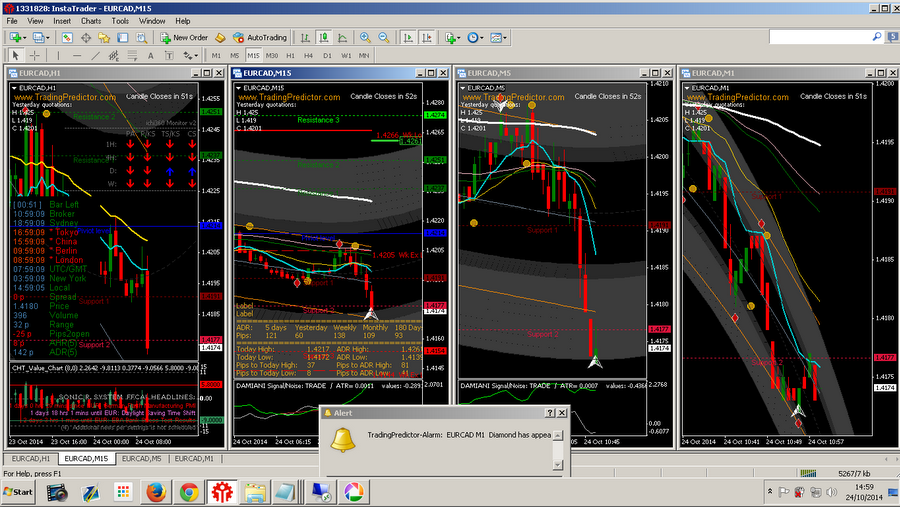Switch chart to bar chart
This screenshot has height=507, width=900.
pyautogui.click(x=305, y=37)
